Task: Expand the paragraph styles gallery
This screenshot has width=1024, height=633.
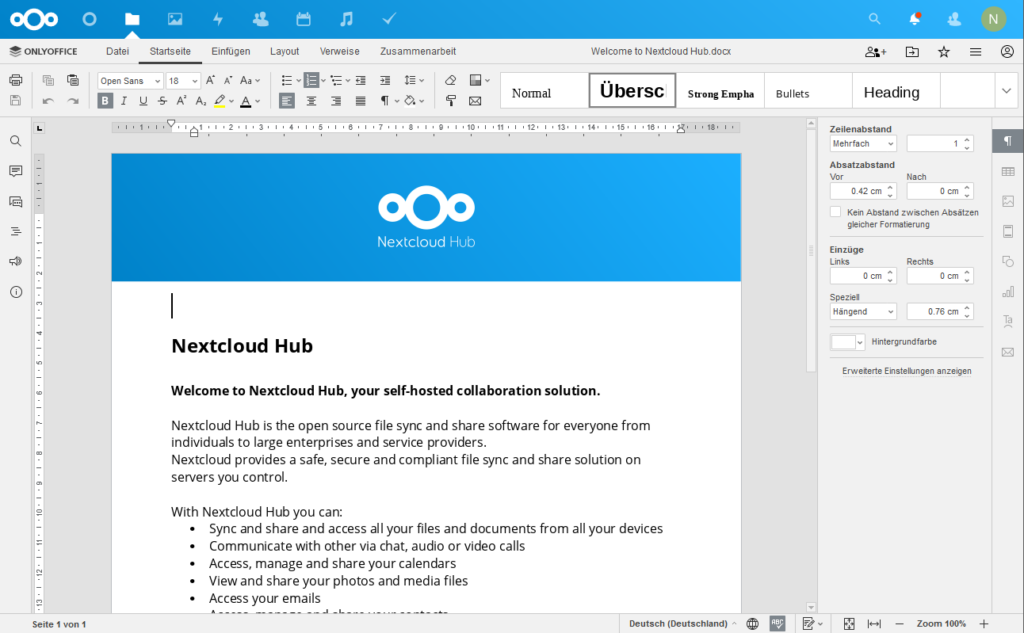Action: 1006,91
